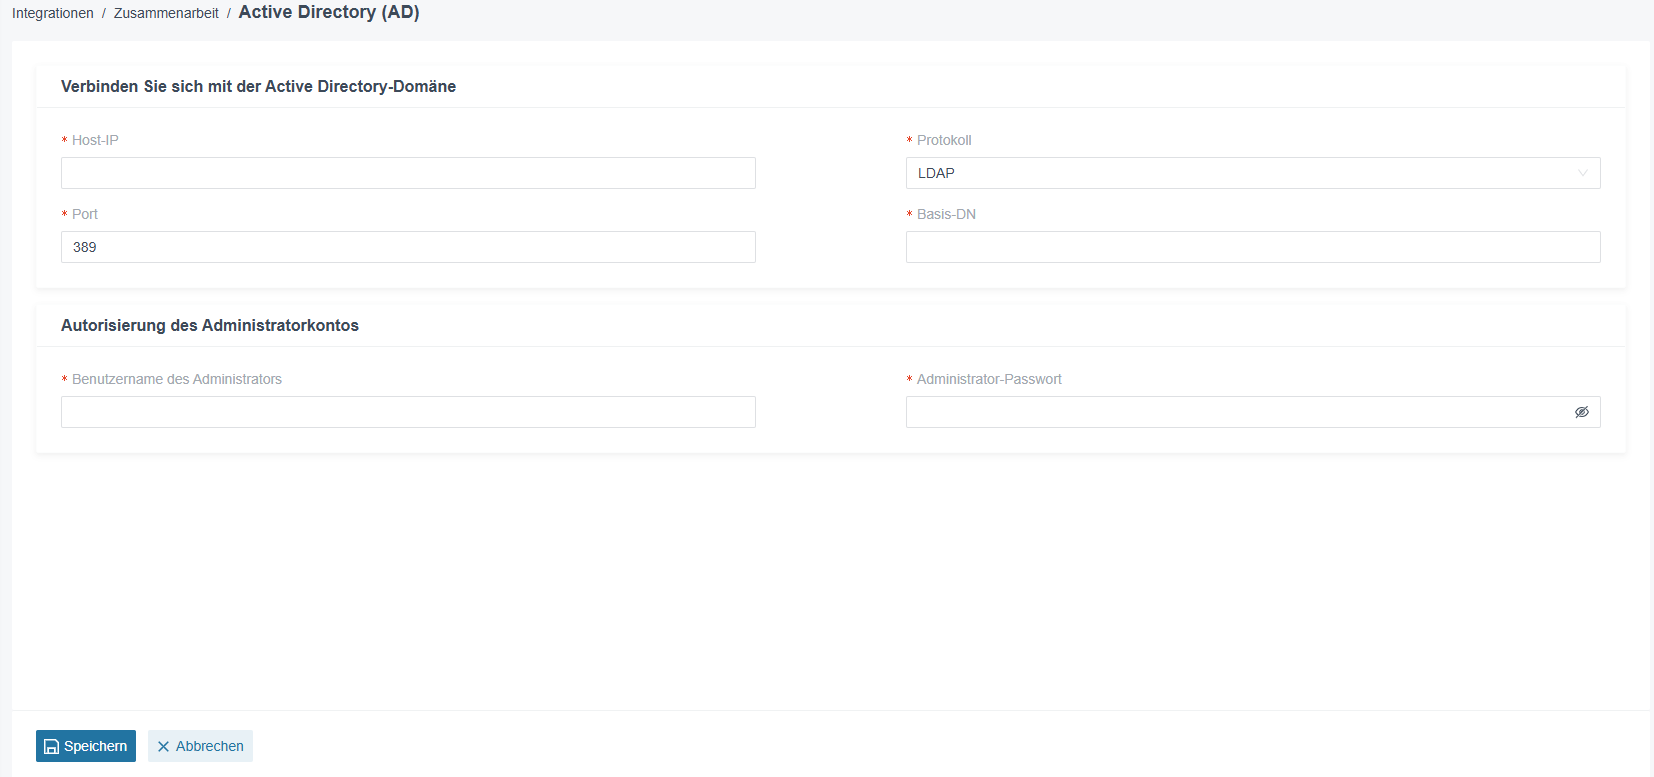Click the Basis-DN label
Screen dimensions: 1654x777
coord(946,214)
